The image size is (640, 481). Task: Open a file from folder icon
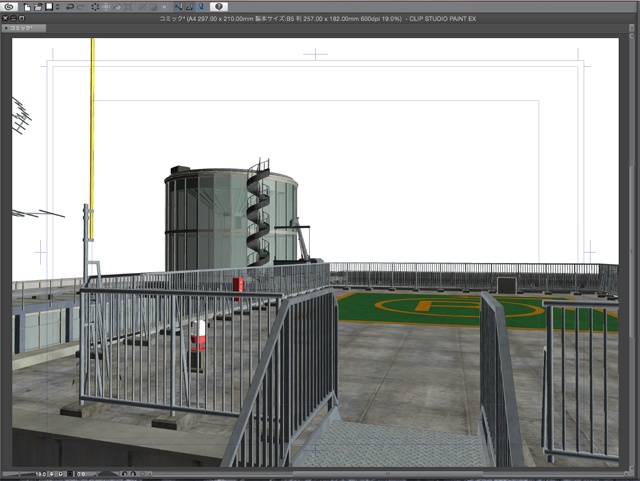point(38,7)
